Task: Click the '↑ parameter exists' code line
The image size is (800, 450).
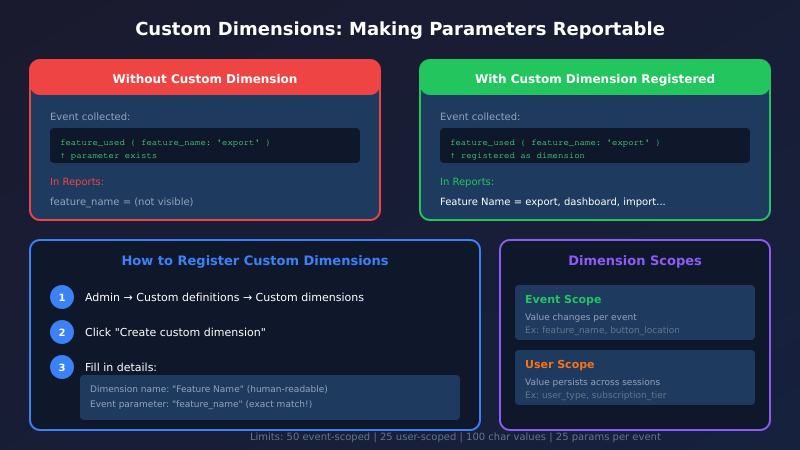Action: coord(108,156)
